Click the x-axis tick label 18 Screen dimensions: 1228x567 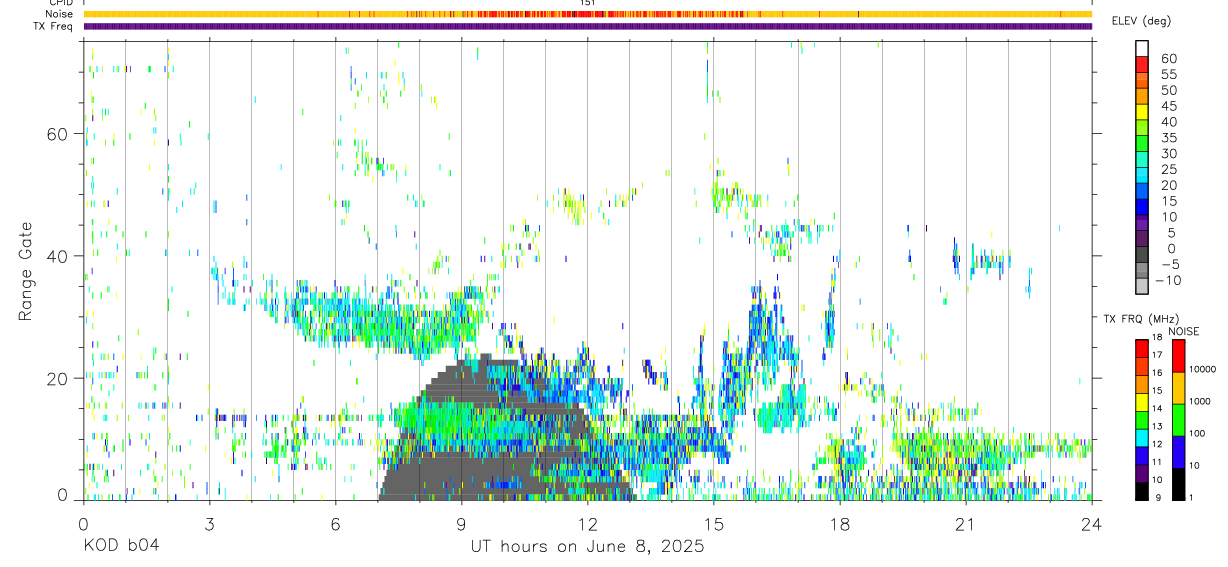(839, 523)
